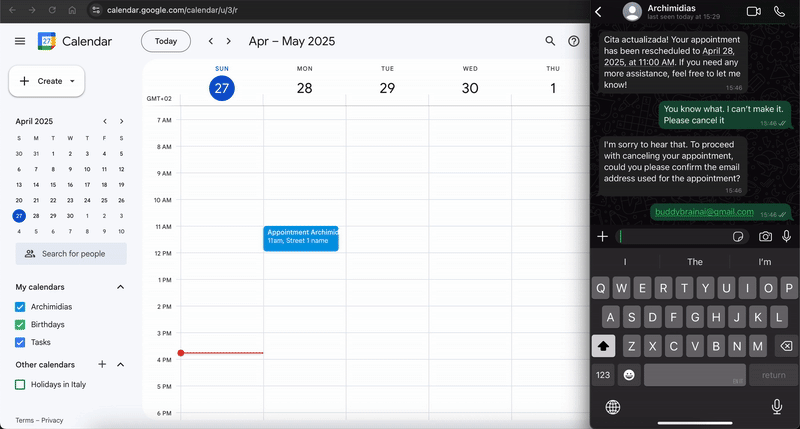
Task: Collapse the Other calendars section
Action: (x=120, y=364)
